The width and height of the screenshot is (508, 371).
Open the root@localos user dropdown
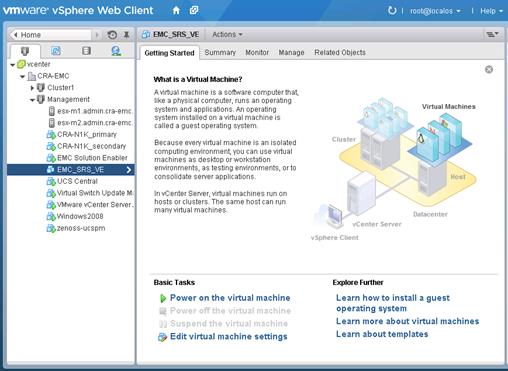click(435, 11)
